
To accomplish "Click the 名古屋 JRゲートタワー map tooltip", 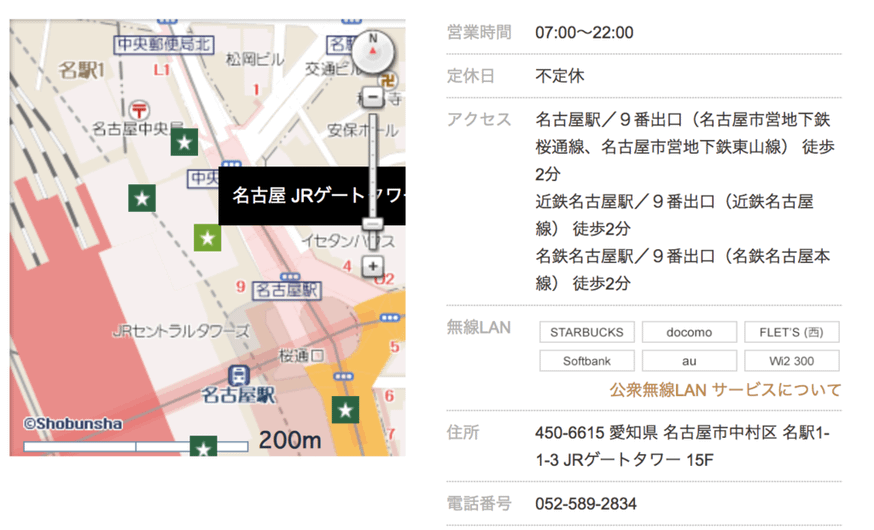I will pos(312,196).
